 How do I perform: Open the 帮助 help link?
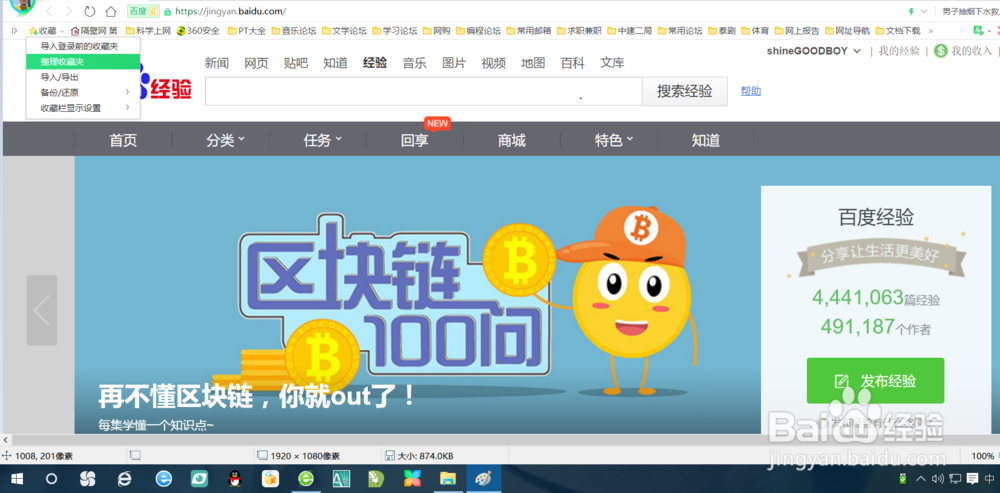(751, 91)
